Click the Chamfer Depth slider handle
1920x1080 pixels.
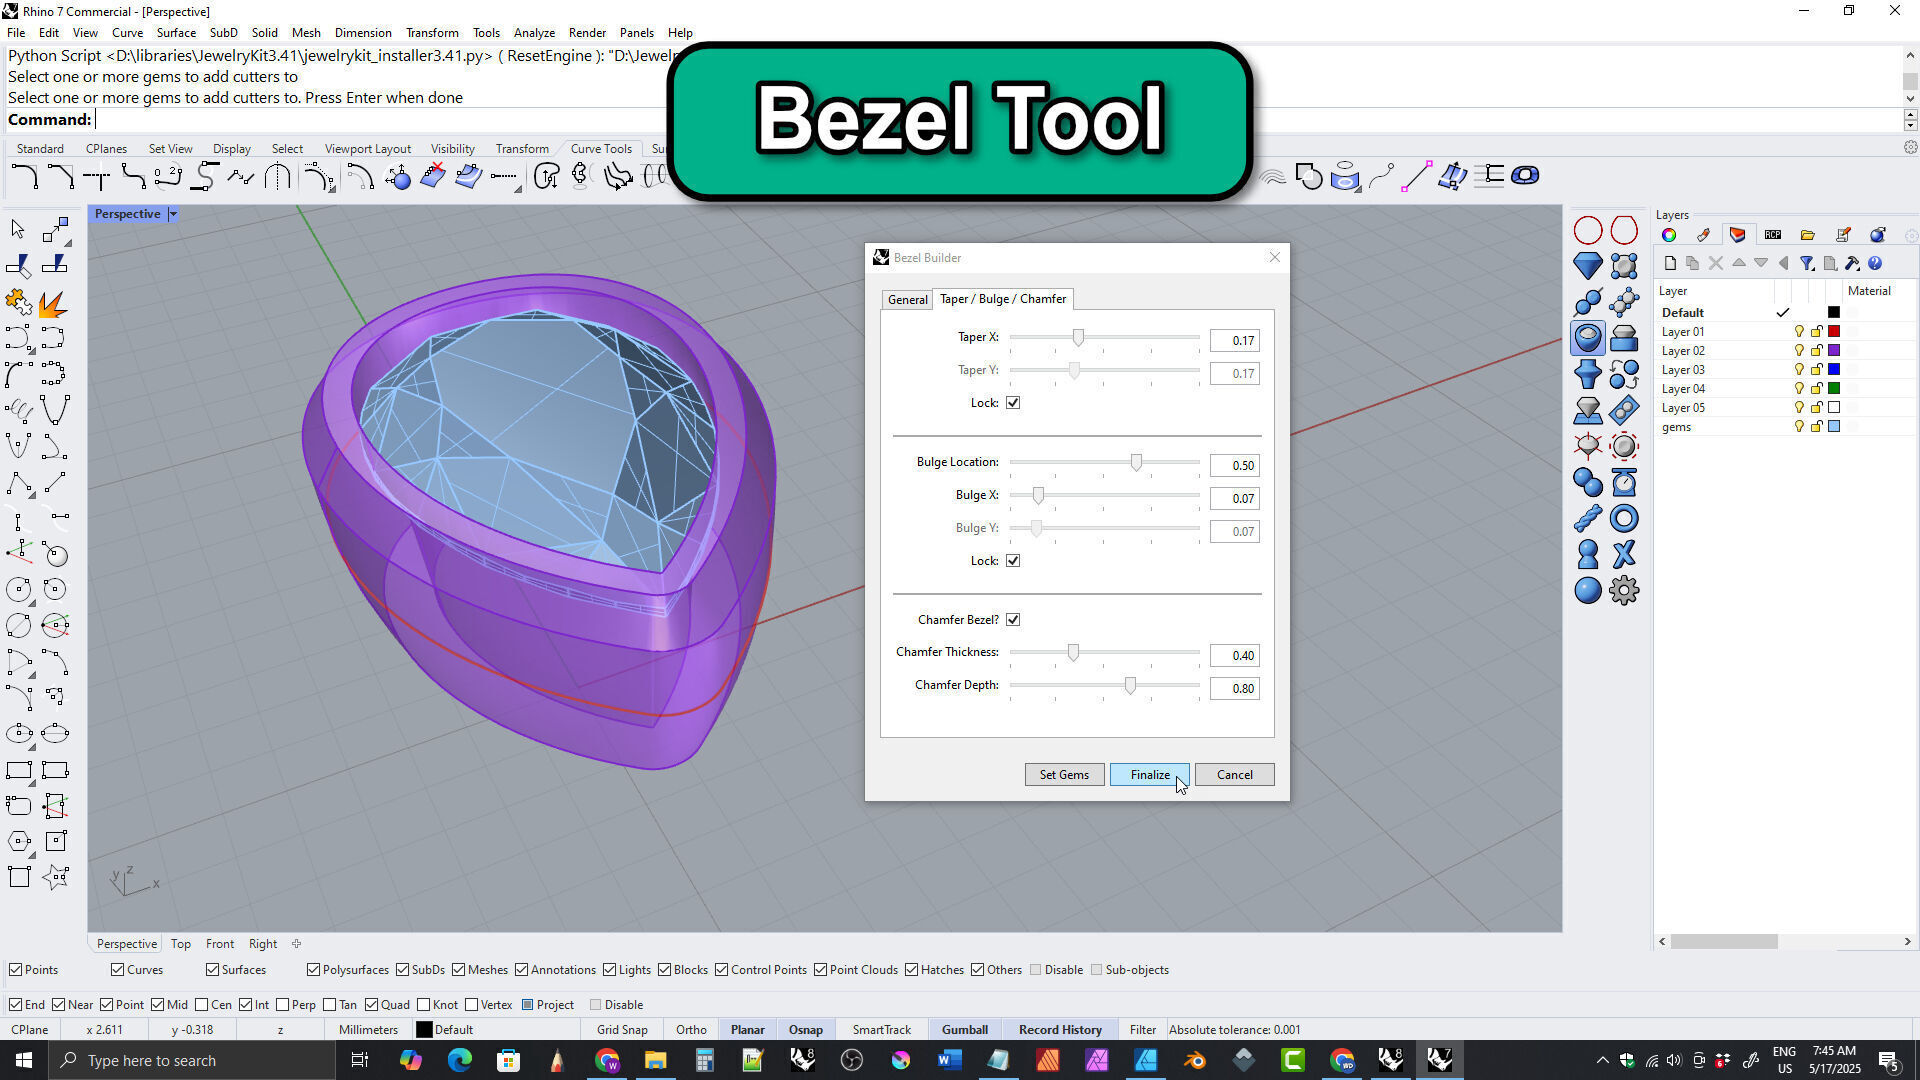pyautogui.click(x=1130, y=686)
